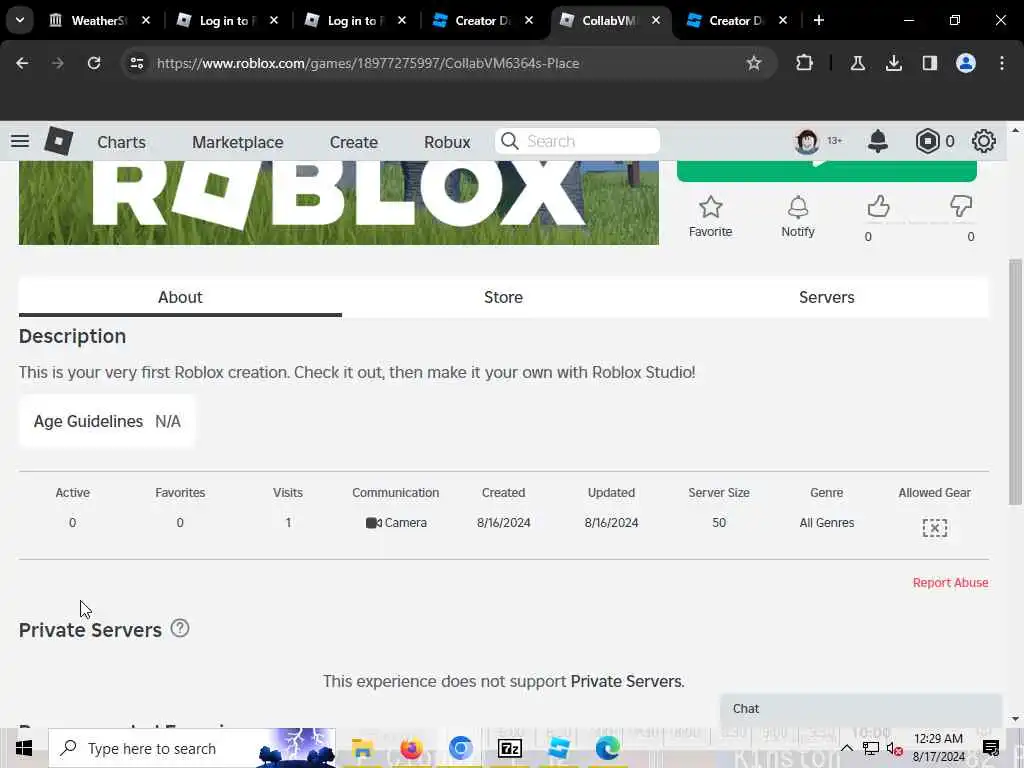Open the browser profile icon
This screenshot has height=768, width=1024.
(966, 63)
